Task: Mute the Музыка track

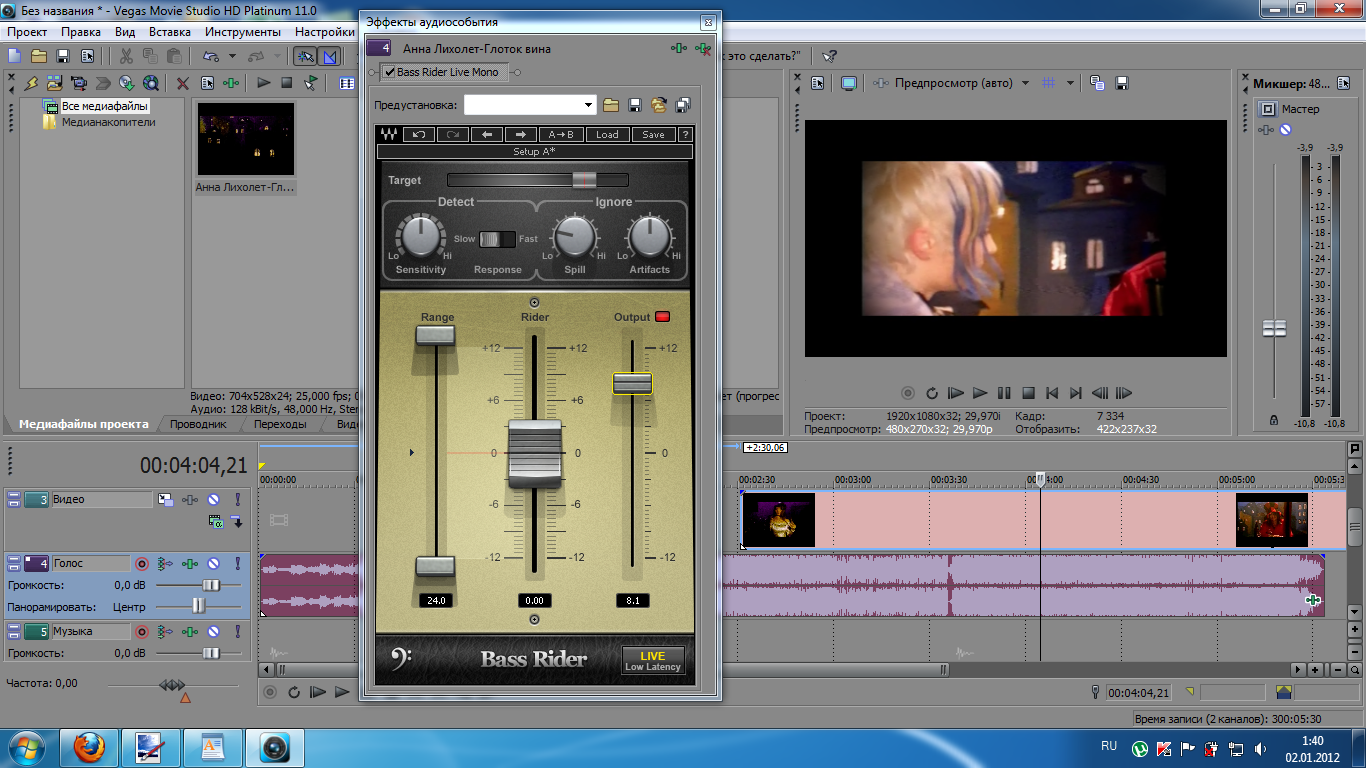Action: tap(213, 632)
